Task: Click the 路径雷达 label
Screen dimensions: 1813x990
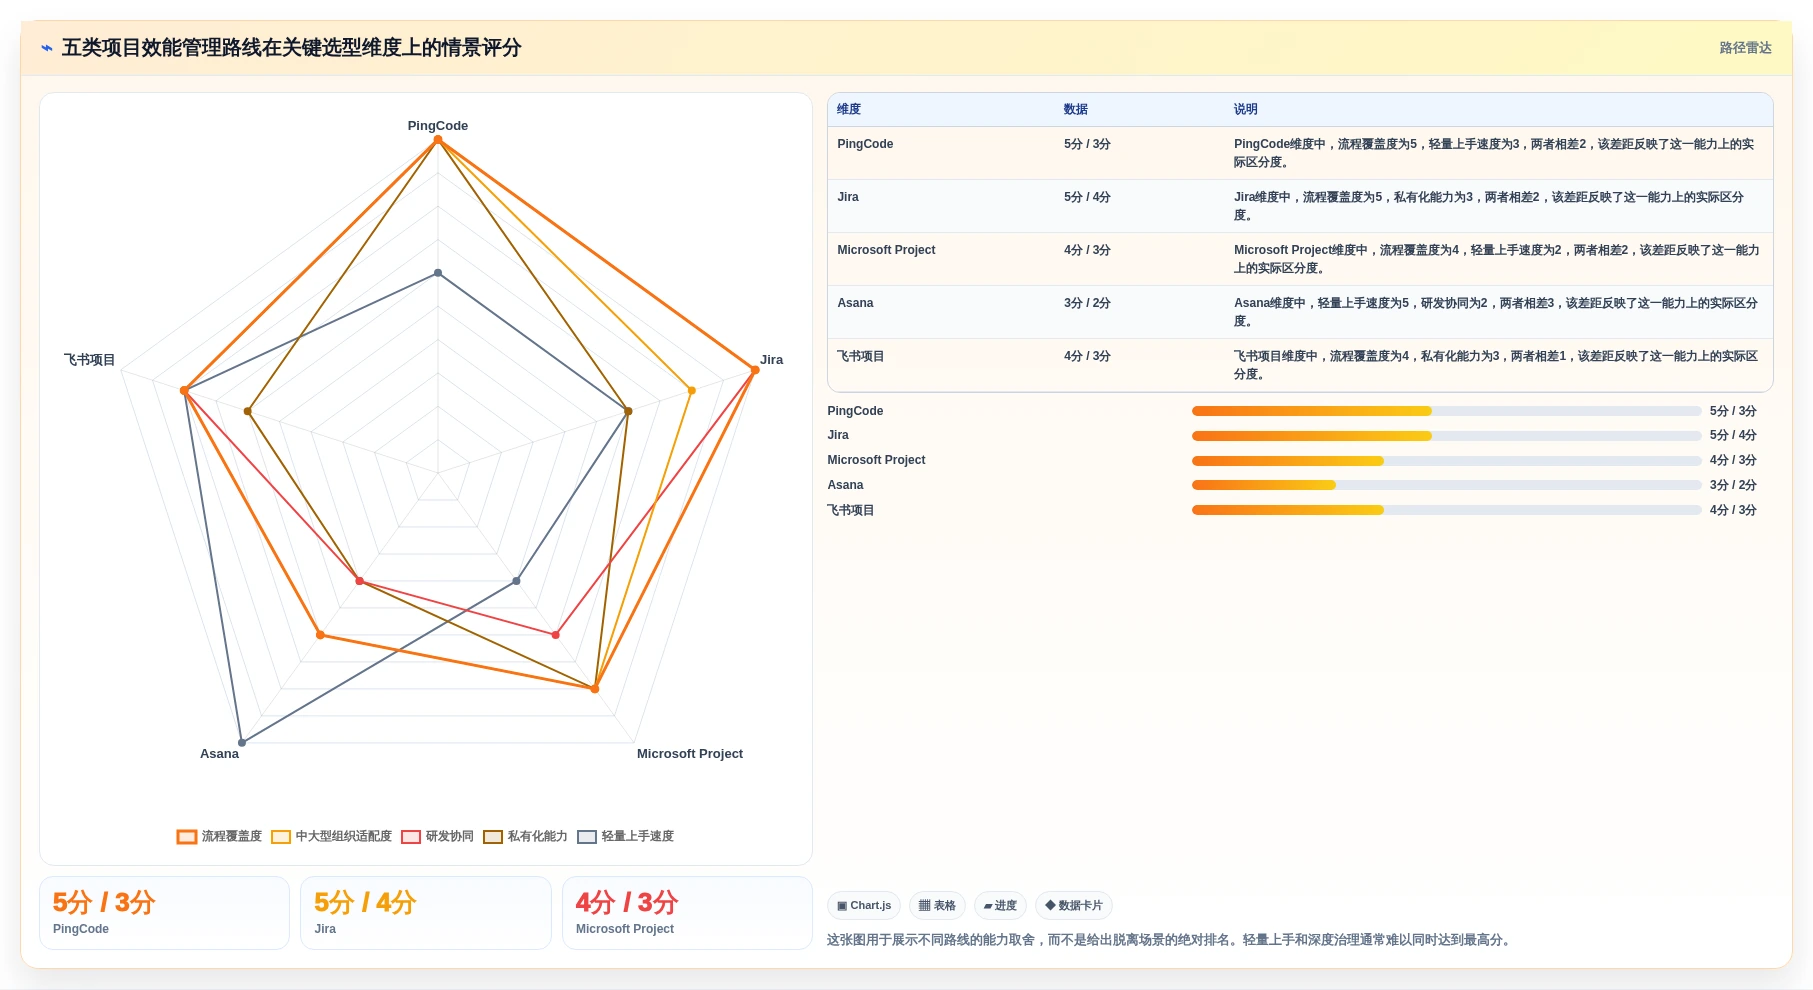Action: coord(1745,48)
